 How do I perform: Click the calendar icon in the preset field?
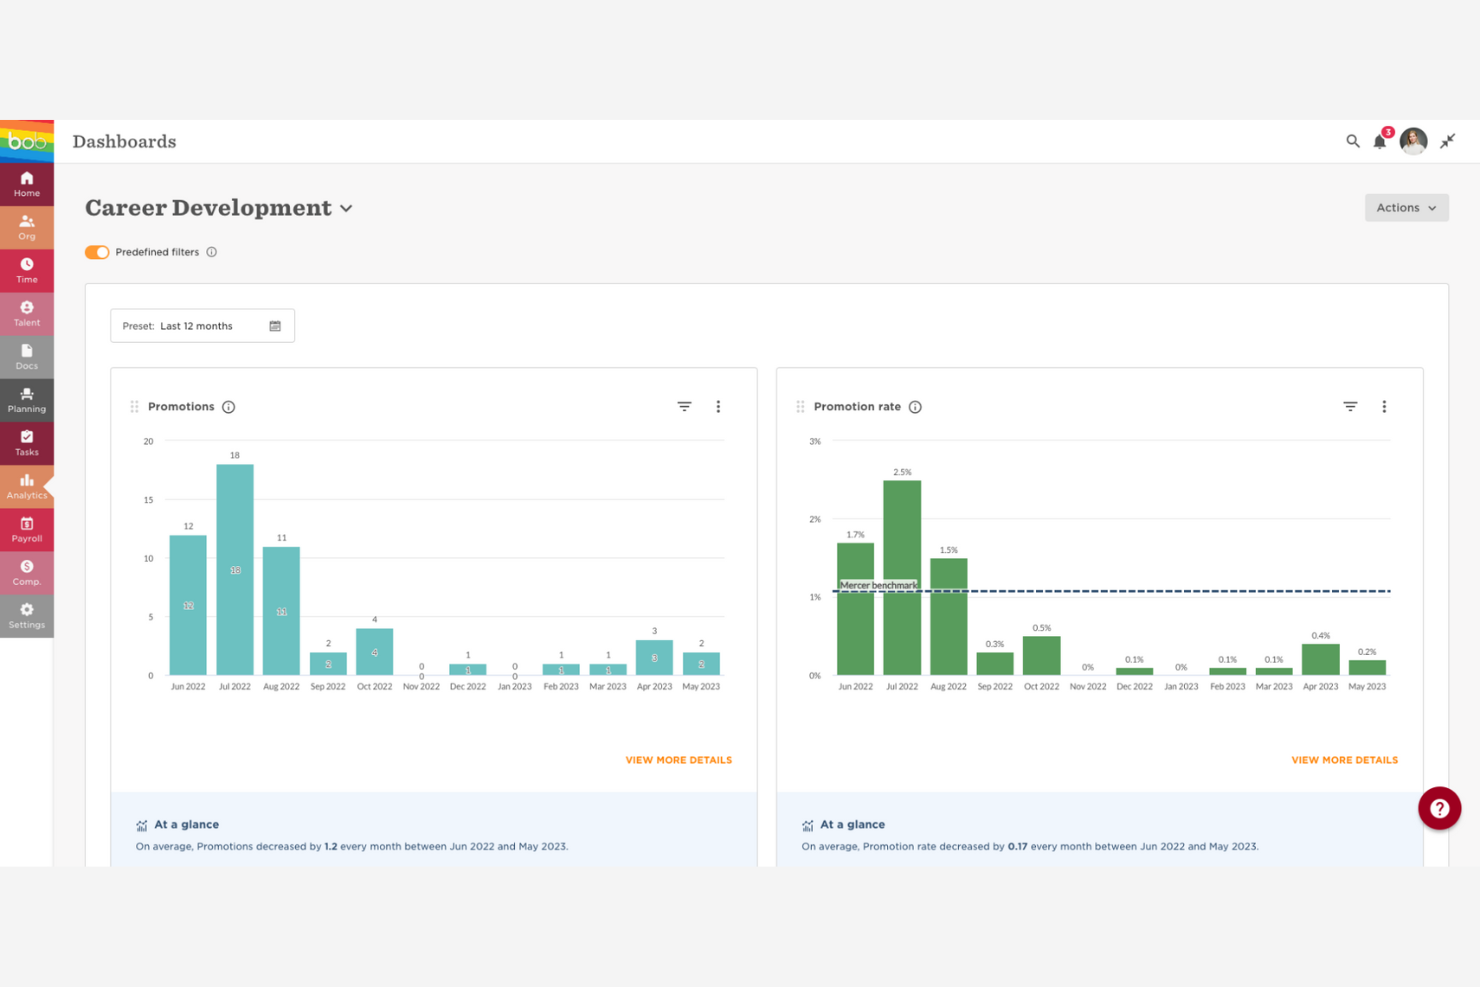tap(275, 326)
